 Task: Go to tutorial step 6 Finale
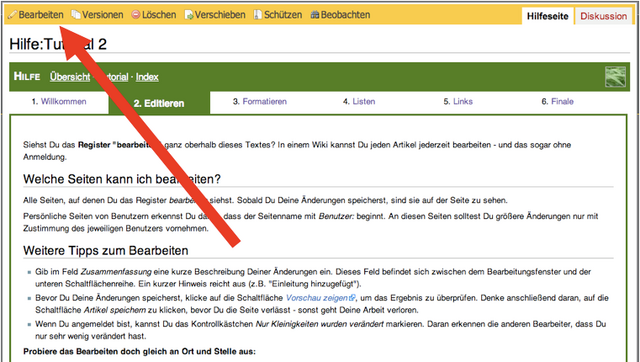coord(562,102)
